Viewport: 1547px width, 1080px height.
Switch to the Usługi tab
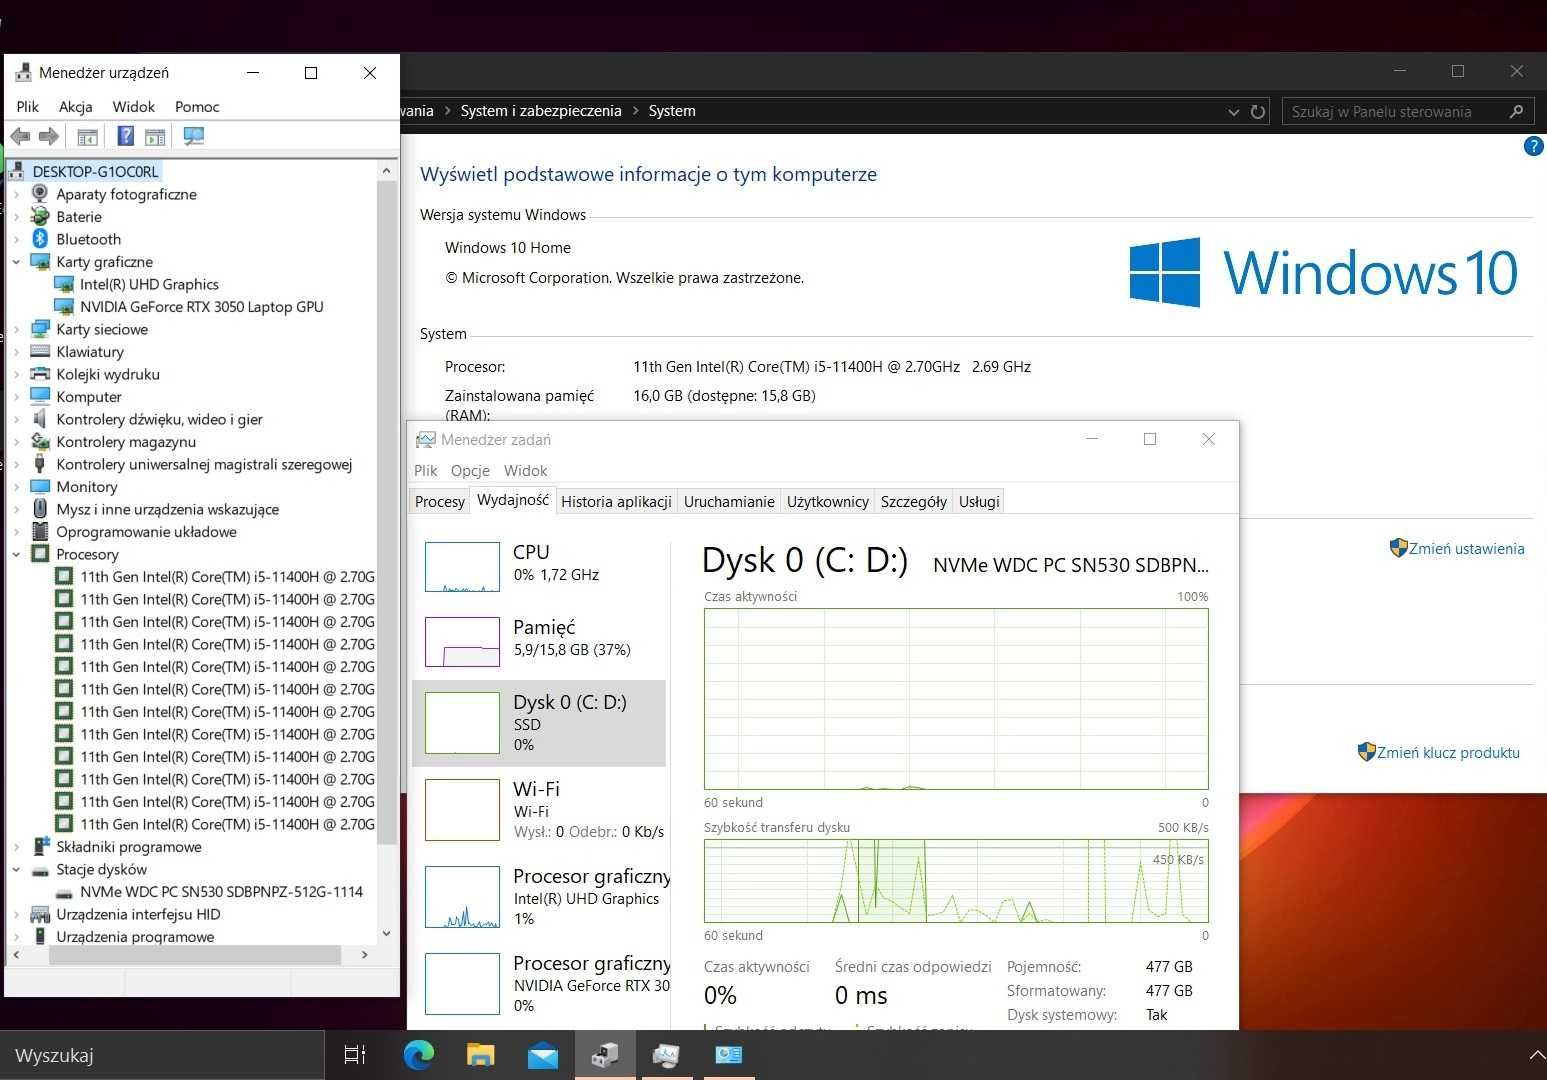tap(979, 502)
